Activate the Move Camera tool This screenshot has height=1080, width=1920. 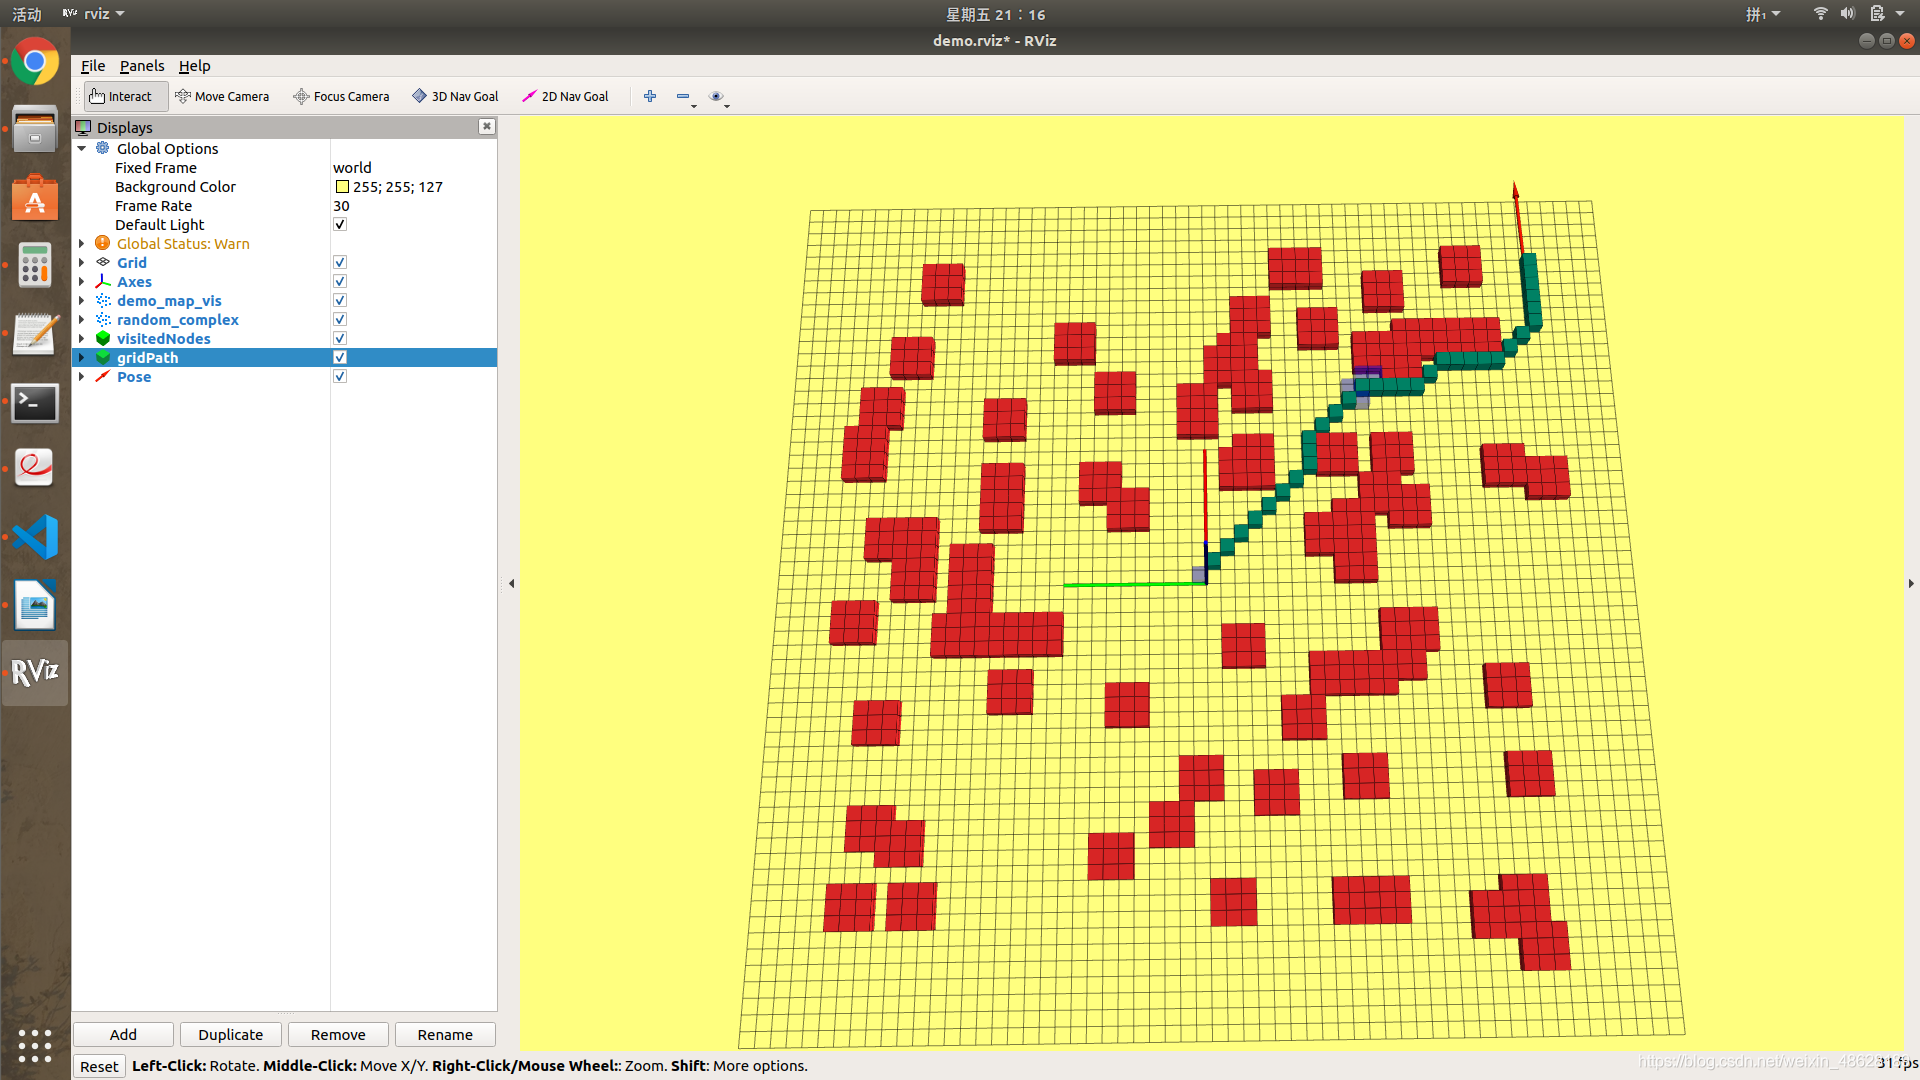click(222, 96)
